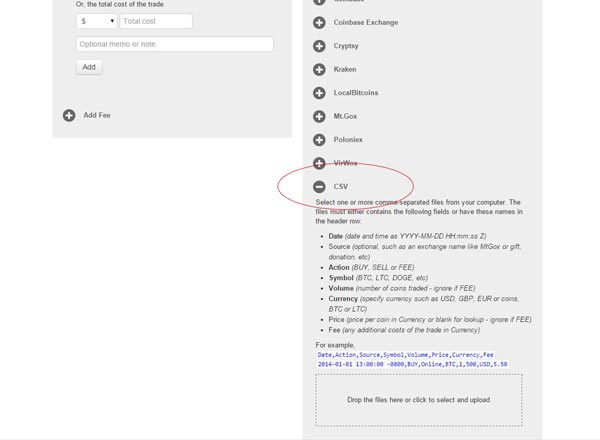Image resolution: width=600 pixels, height=440 pixels.
Task: Click the Fee field description bullet
Action: [404, 330]
